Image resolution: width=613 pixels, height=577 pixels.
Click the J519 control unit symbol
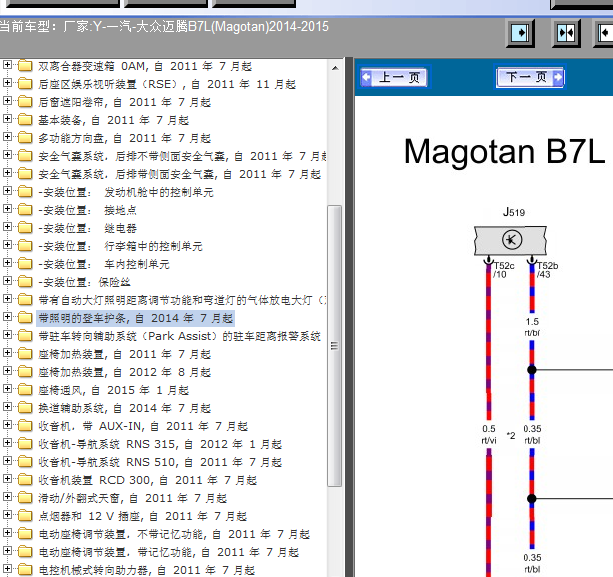click(x=511, y=240)
